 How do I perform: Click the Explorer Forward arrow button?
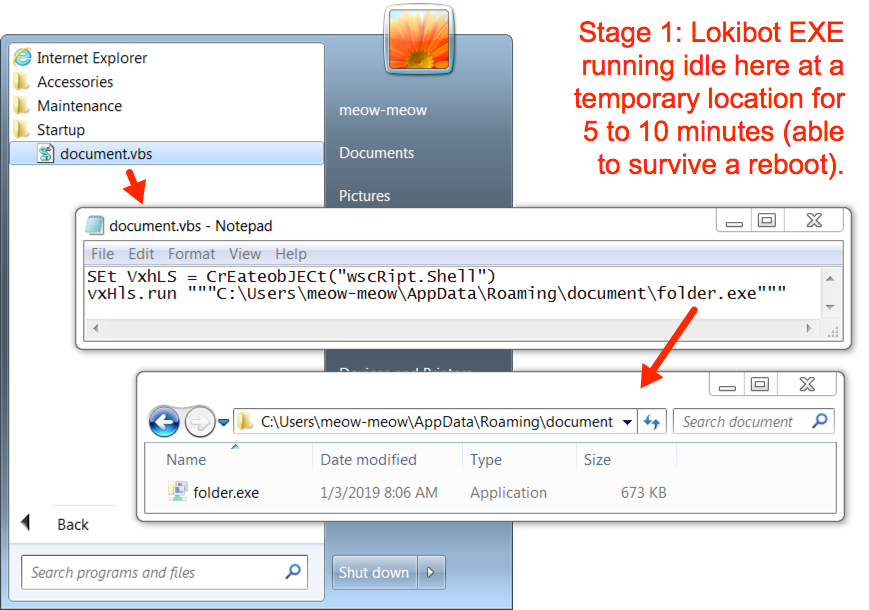[200, 422]
